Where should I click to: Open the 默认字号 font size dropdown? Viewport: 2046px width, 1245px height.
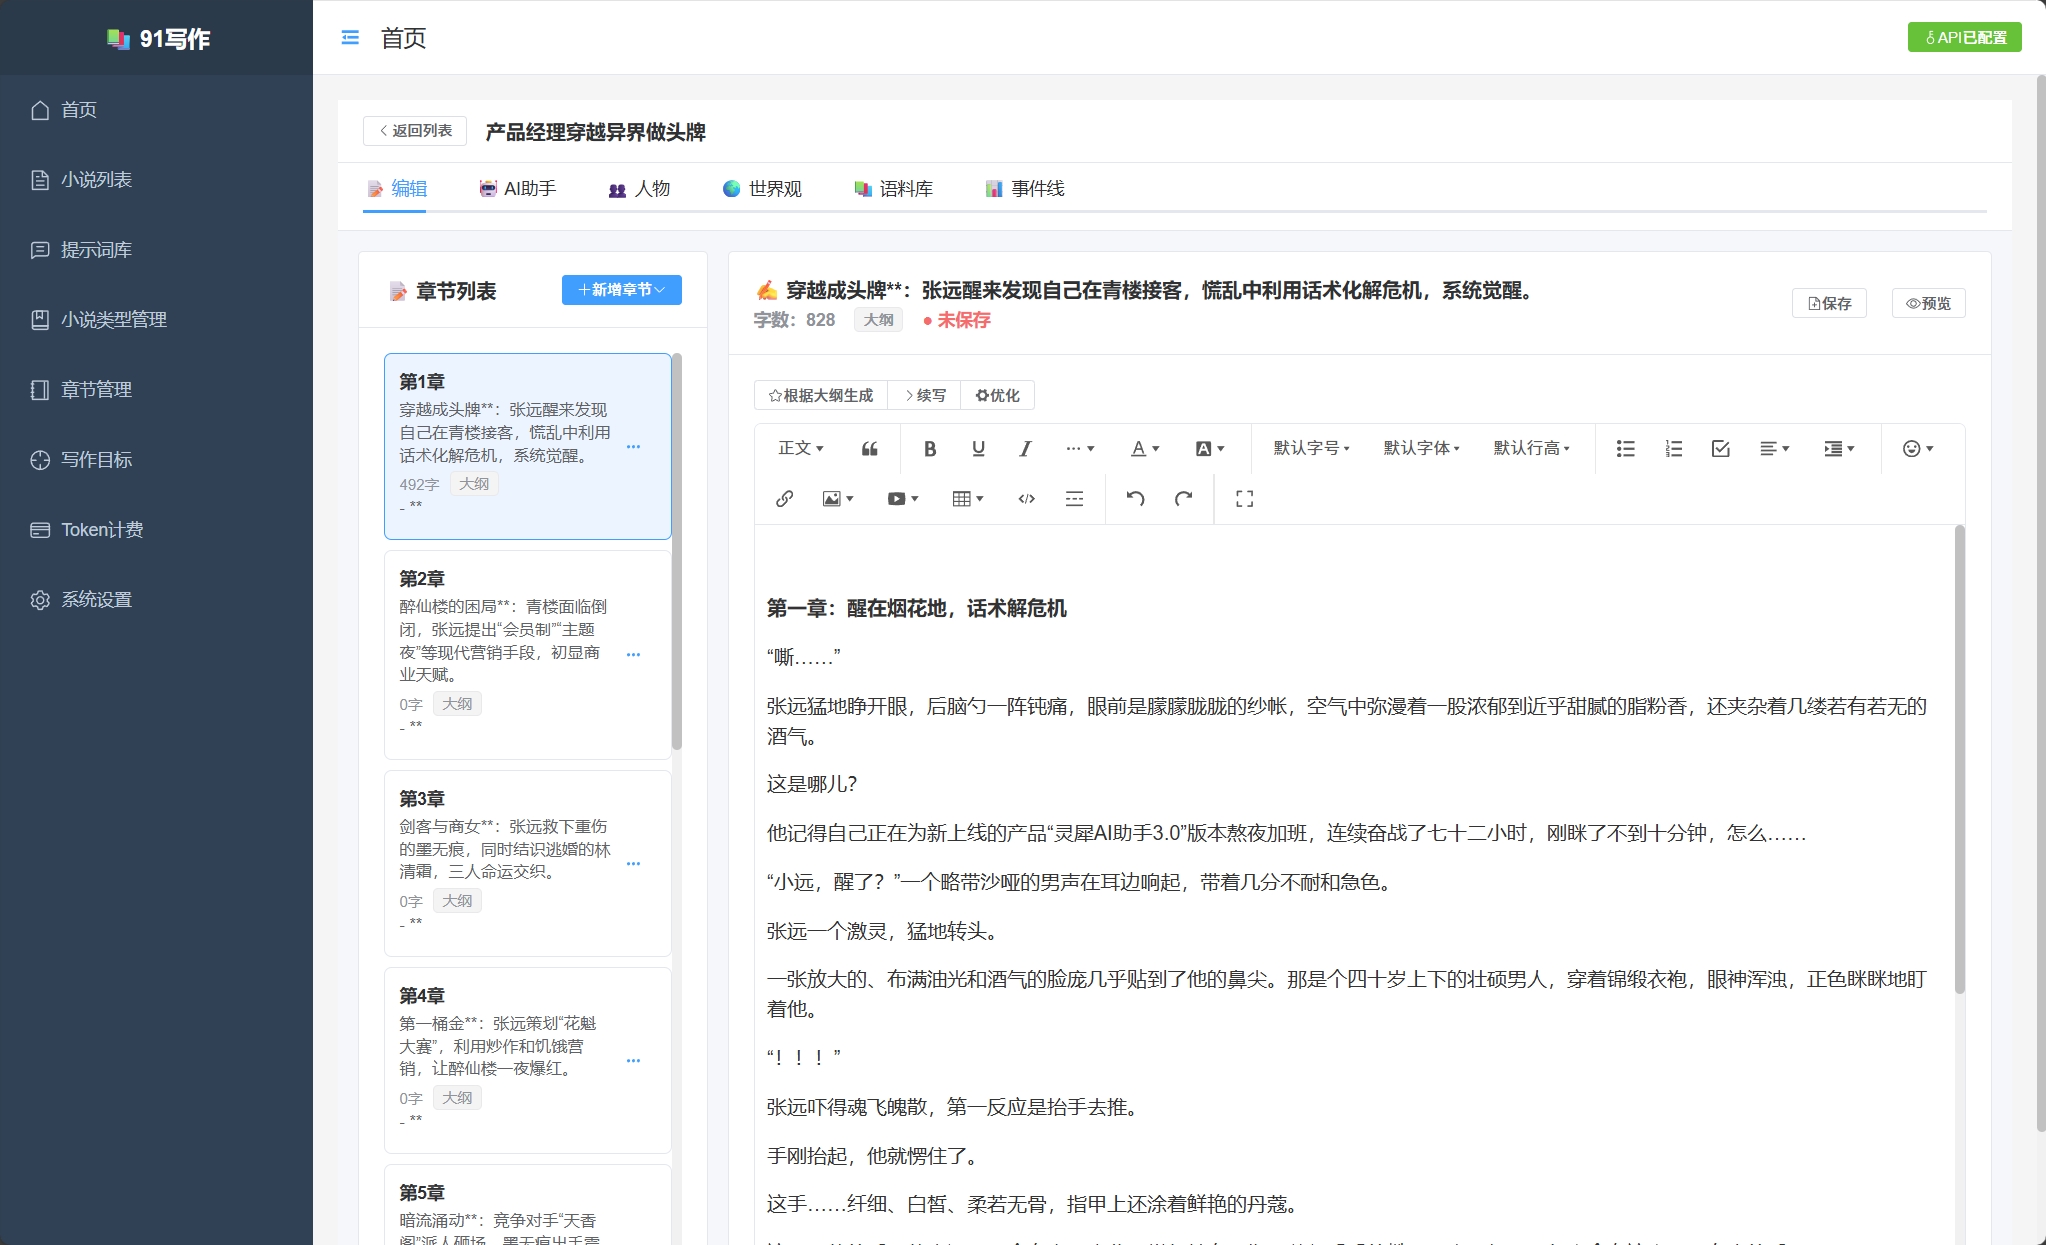(1310, 448)
